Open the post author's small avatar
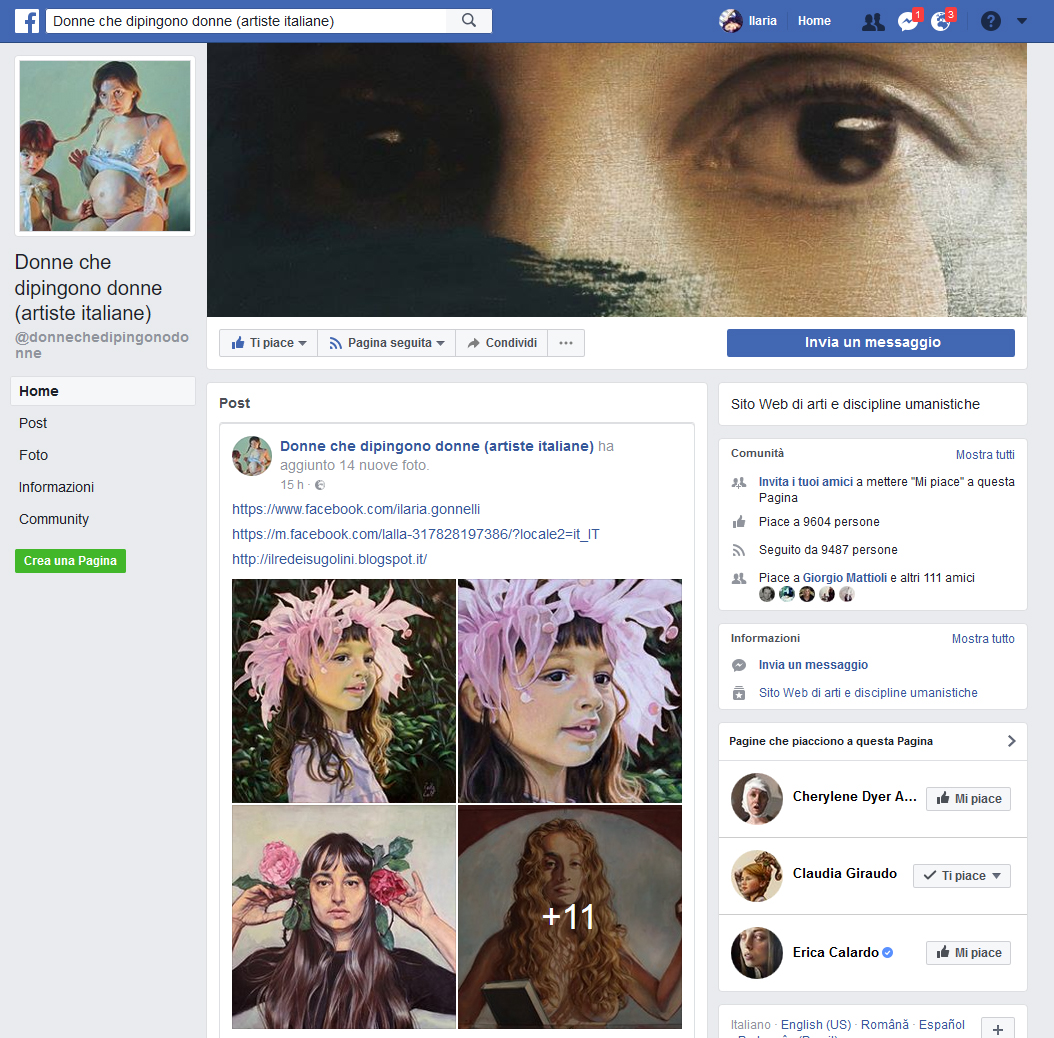 pos(251,456)
